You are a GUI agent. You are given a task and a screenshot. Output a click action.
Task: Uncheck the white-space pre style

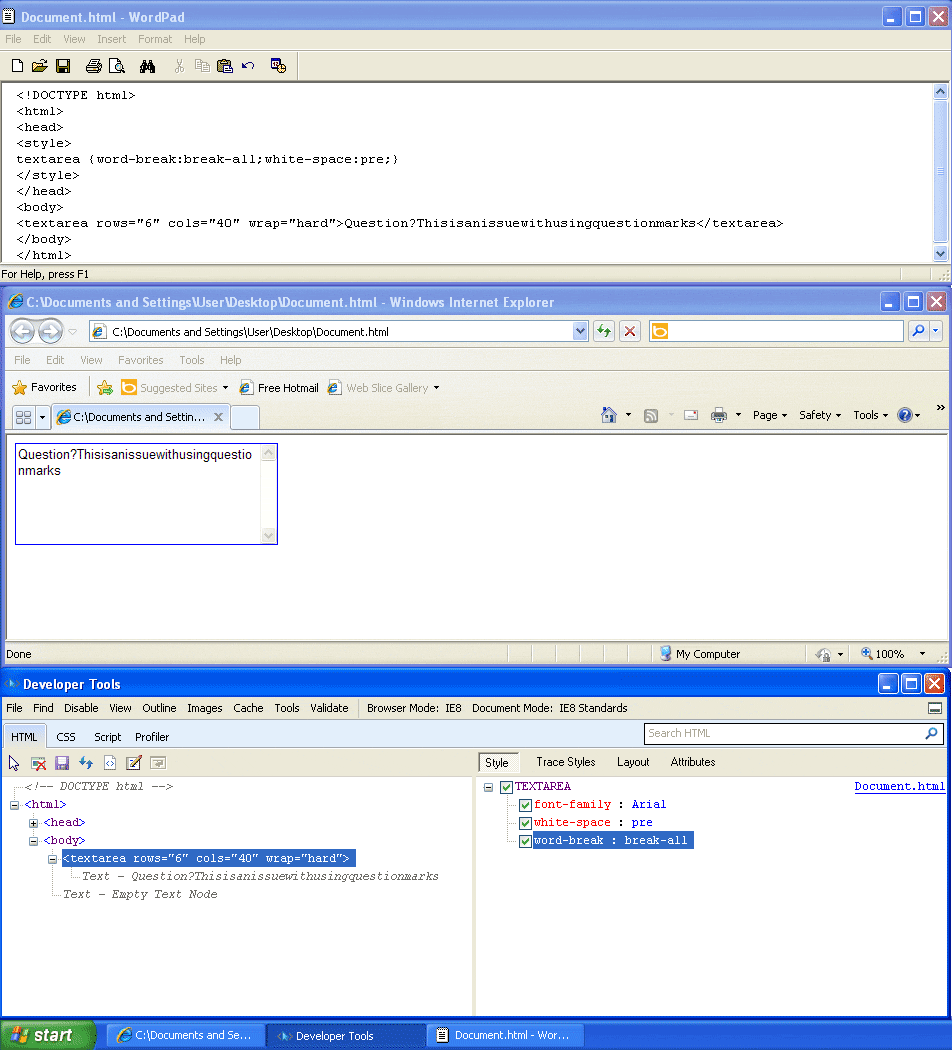pos(525,822)
